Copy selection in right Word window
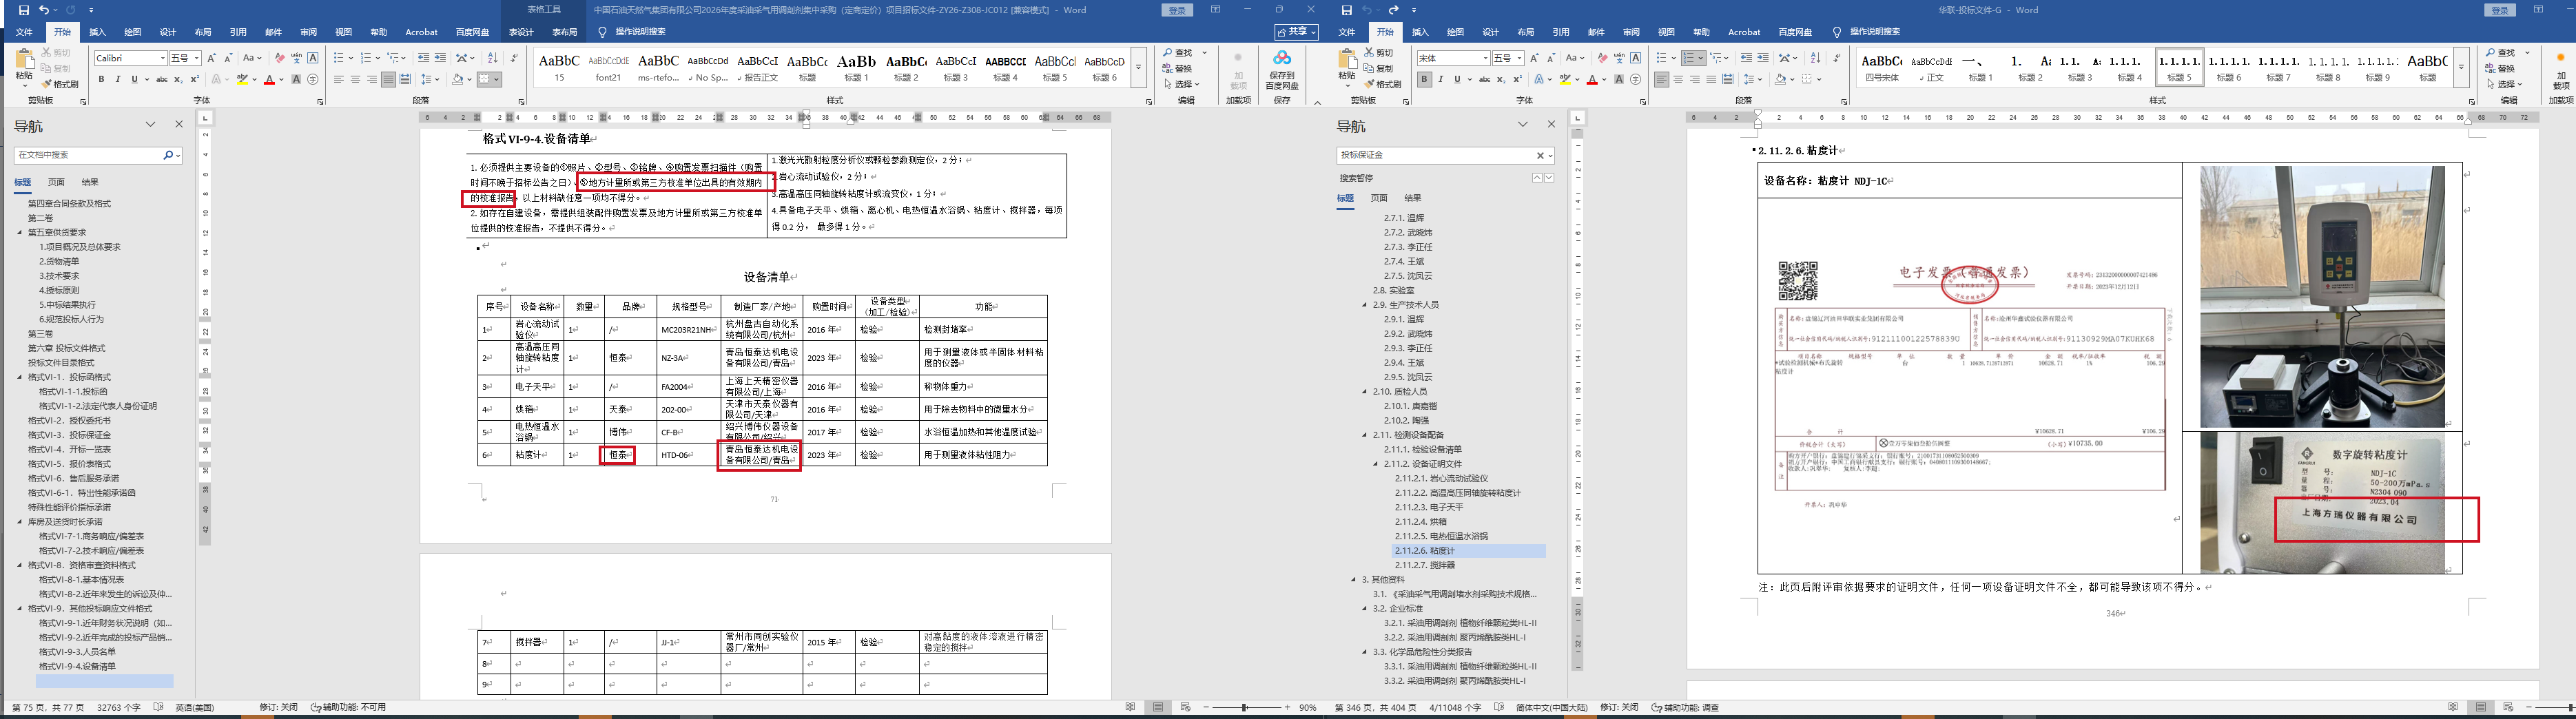Screen dimensions: 2576x719 click(x=1378, y=68)
